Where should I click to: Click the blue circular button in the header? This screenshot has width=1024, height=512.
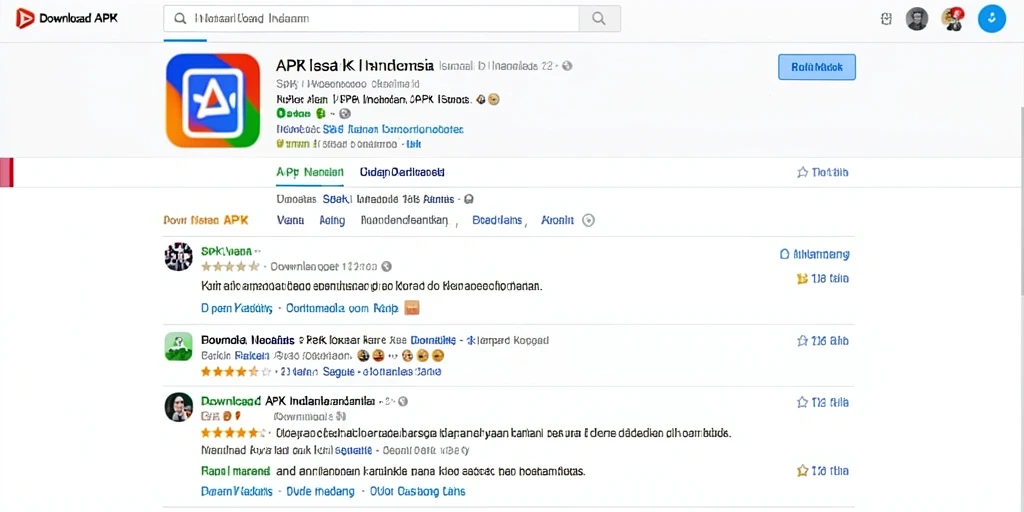click(991, 19)
